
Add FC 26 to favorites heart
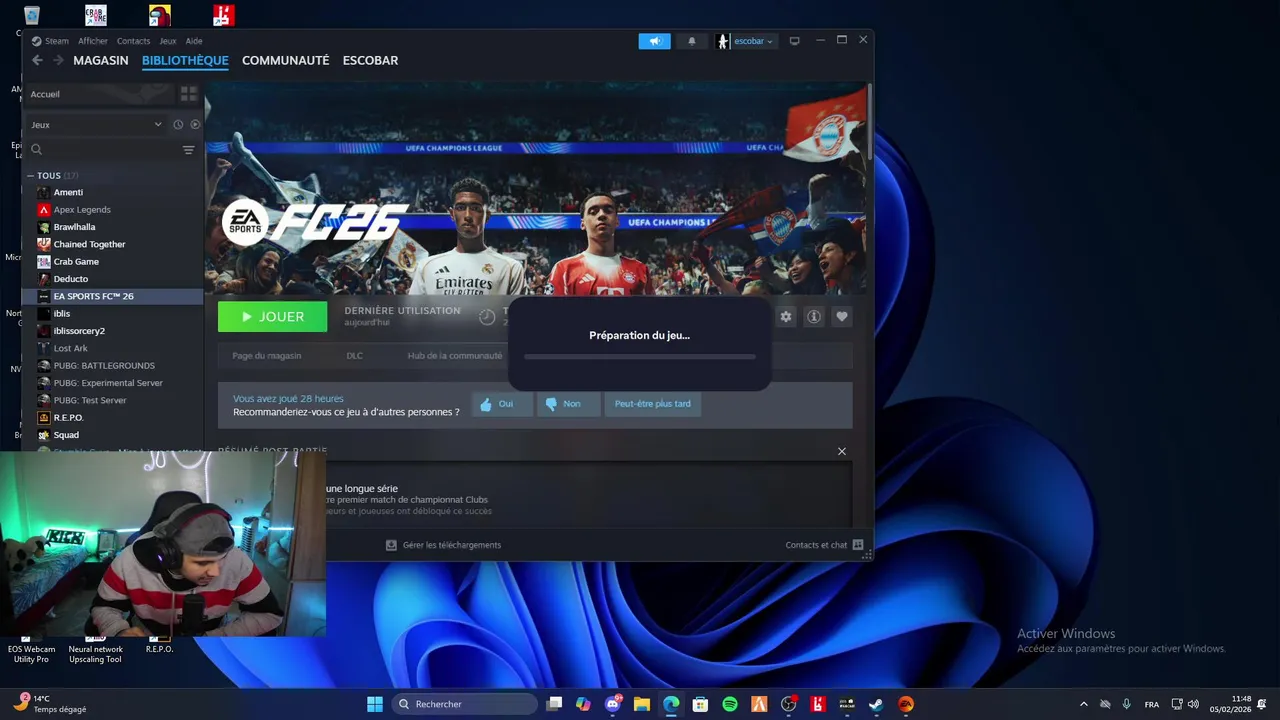pyautogui.click(x=842, y=317)
